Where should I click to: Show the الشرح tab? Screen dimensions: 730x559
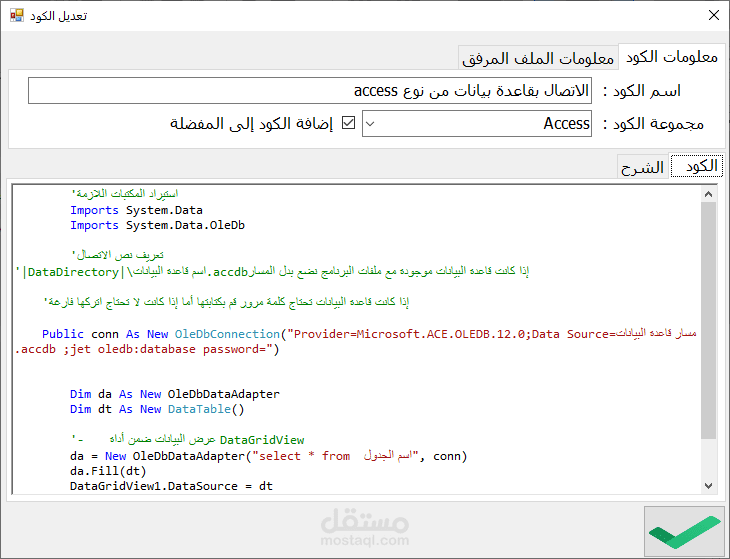pyautogui.click(x=641, y=167)
